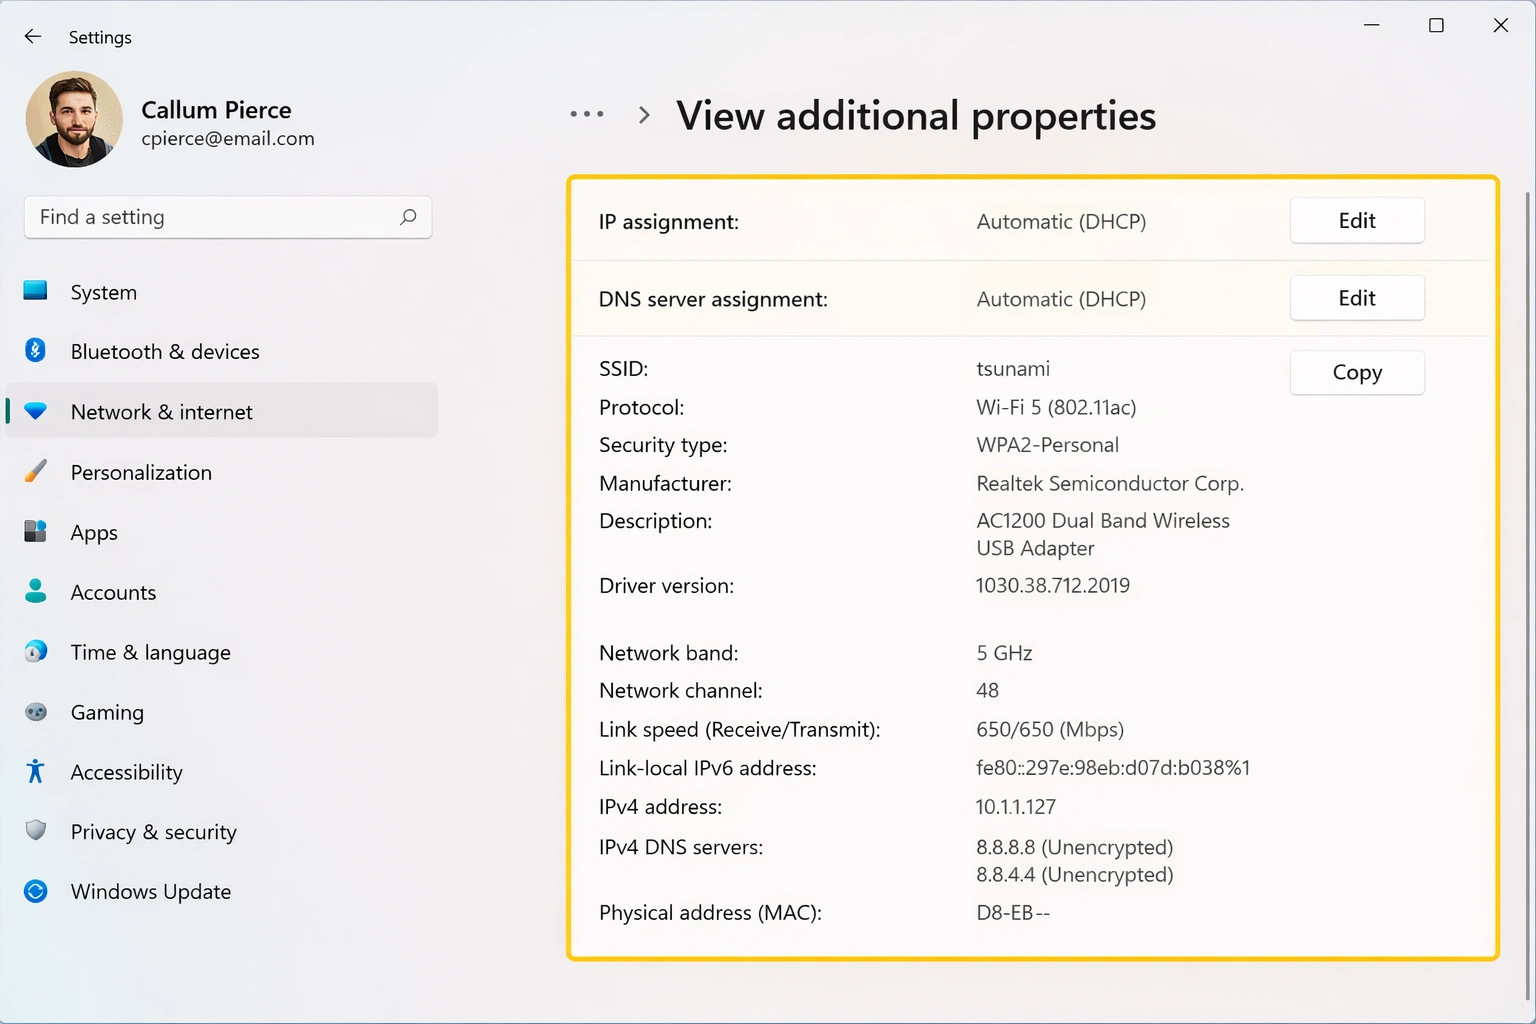1536x1024 pixels.
Task: Click the Network & internet globe icon
Action: click(35, 410)
